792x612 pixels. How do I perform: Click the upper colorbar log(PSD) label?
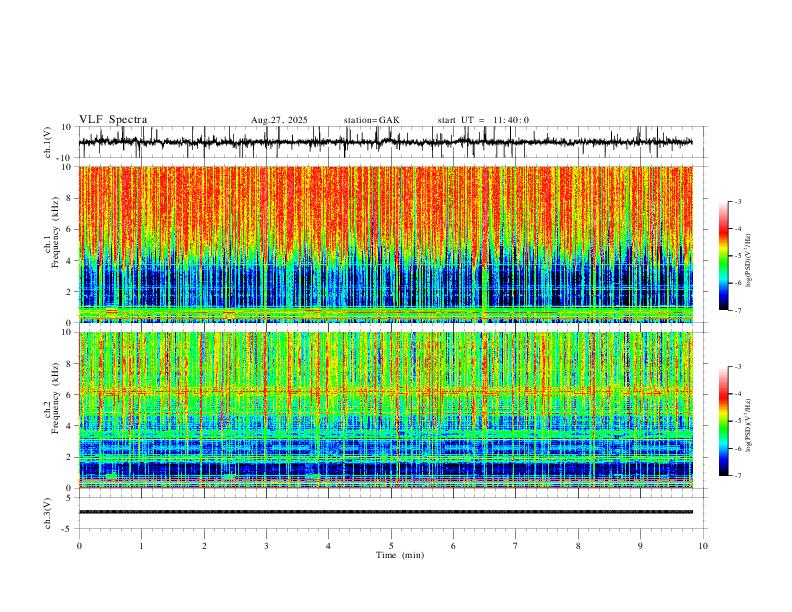tap(749, 261)
